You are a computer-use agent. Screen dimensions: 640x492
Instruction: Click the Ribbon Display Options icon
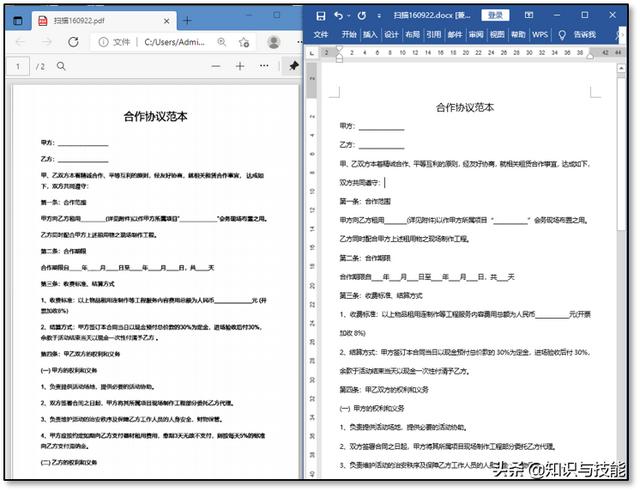[529, 15]
